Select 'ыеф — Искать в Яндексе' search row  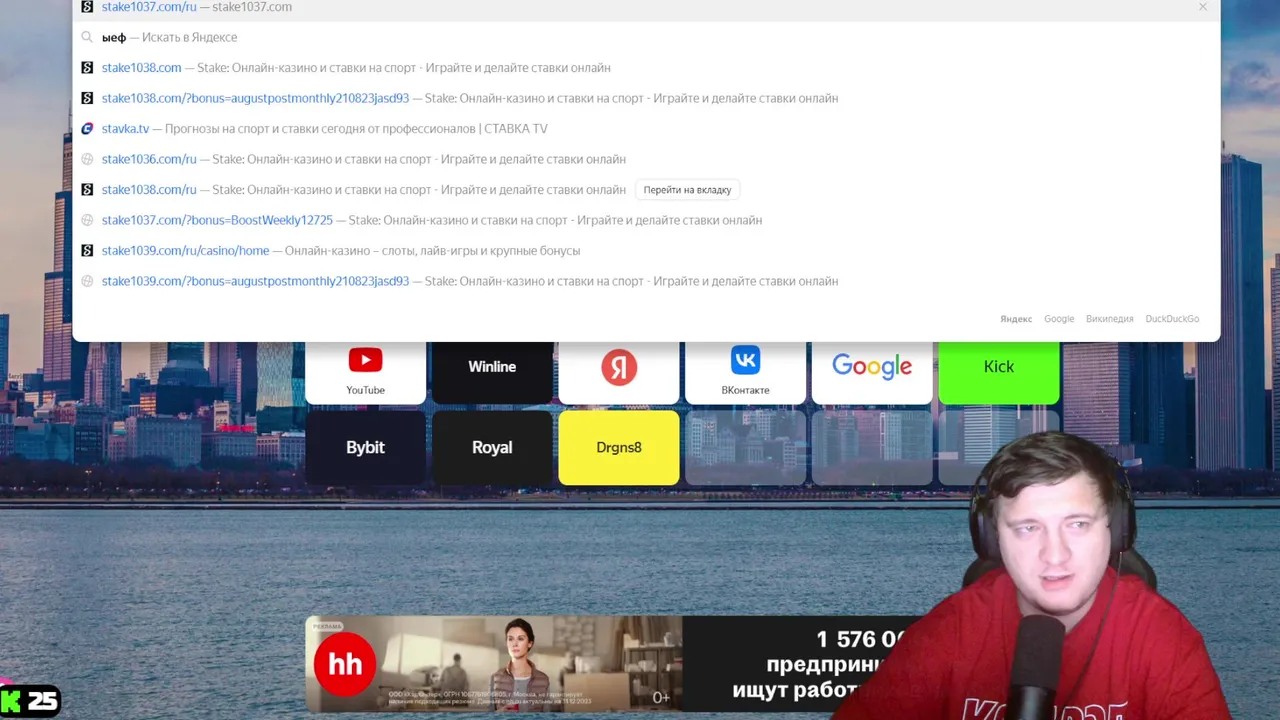coord(646,37)
